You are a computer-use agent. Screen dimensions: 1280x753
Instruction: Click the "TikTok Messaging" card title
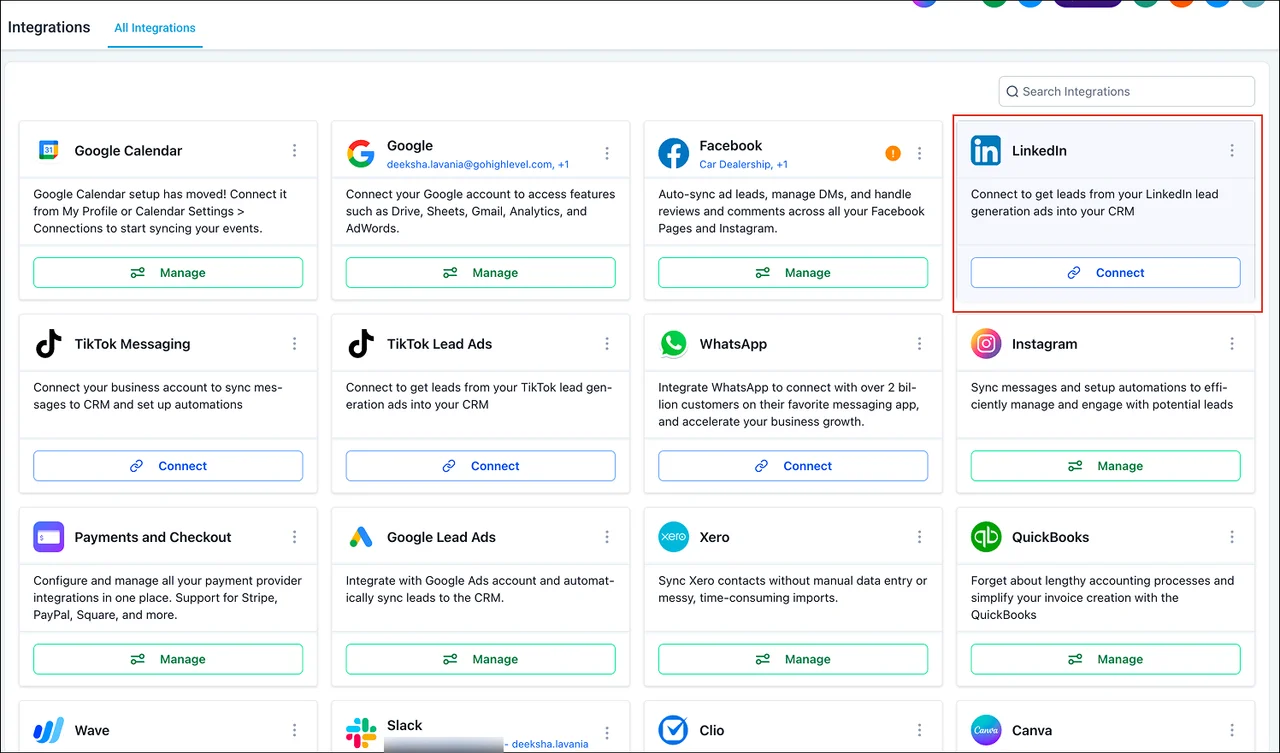tap(132, 344)
